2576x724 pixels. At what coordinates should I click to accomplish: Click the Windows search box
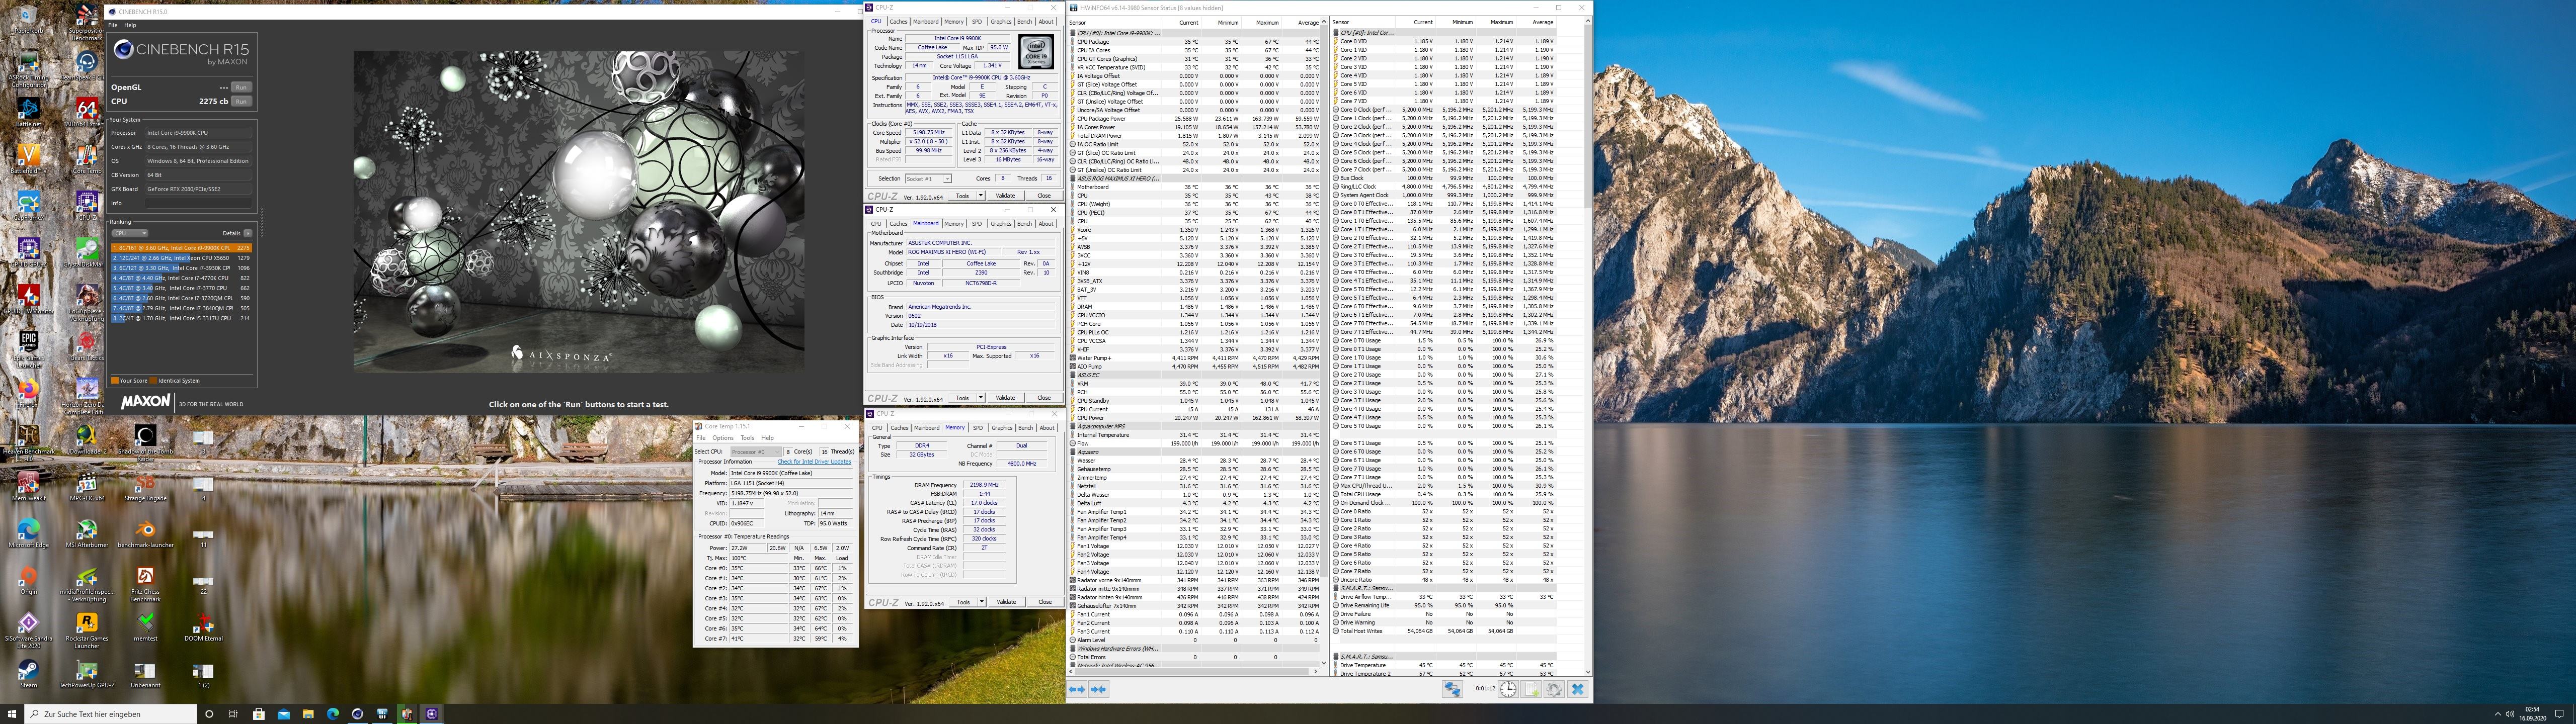[110, 714]
